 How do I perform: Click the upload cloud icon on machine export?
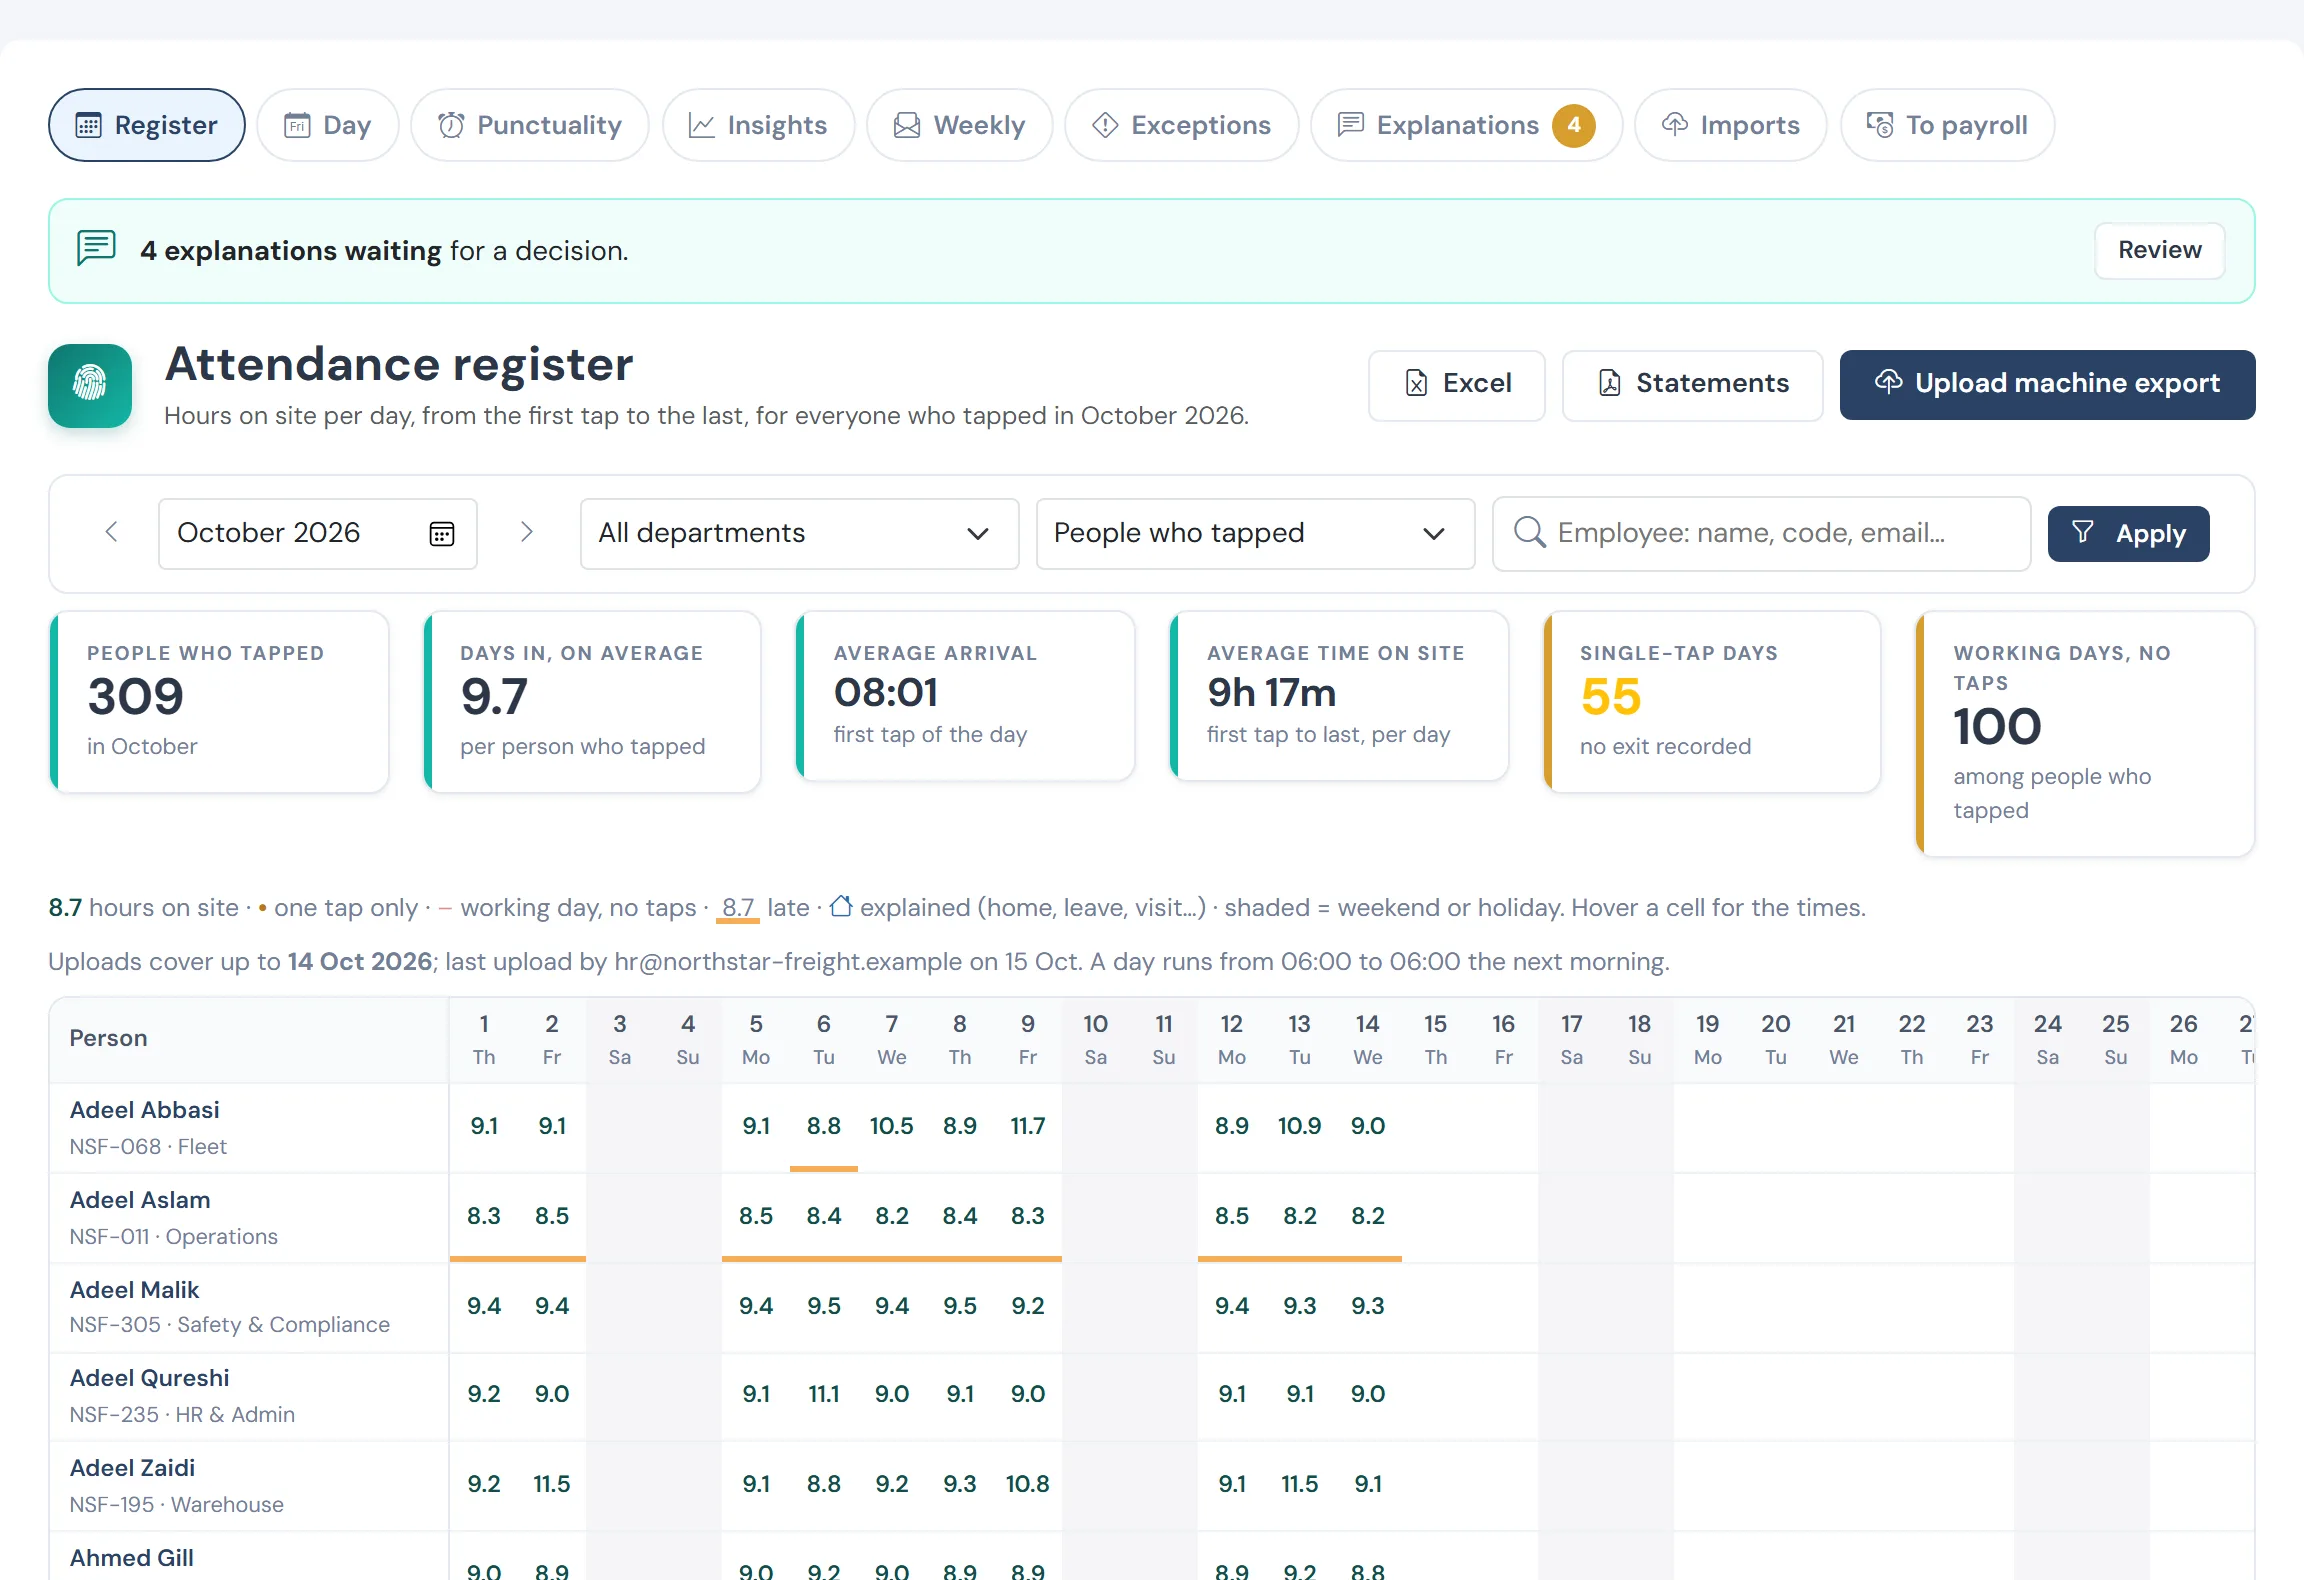(x=1888, y=382)
